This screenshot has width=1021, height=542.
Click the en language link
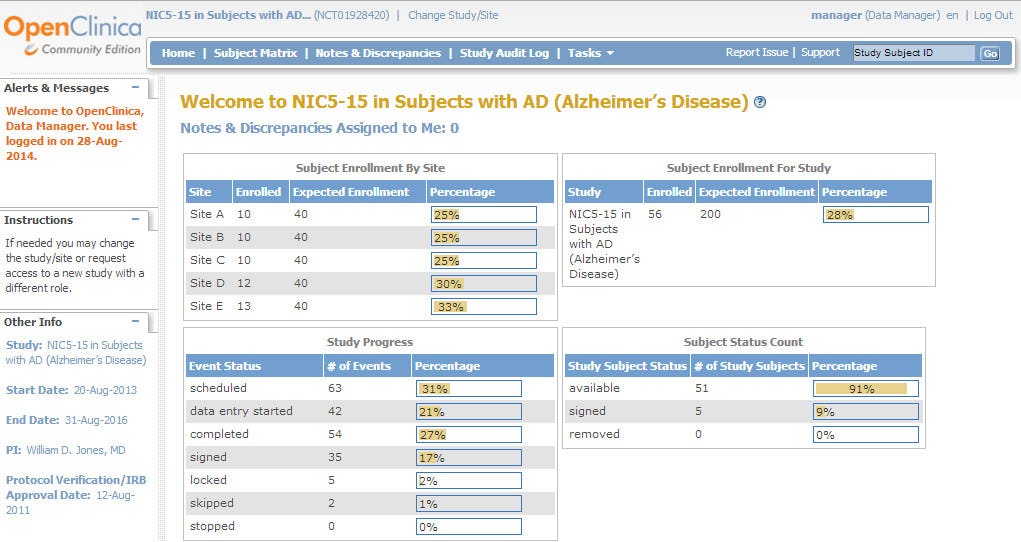coord(952,15)
